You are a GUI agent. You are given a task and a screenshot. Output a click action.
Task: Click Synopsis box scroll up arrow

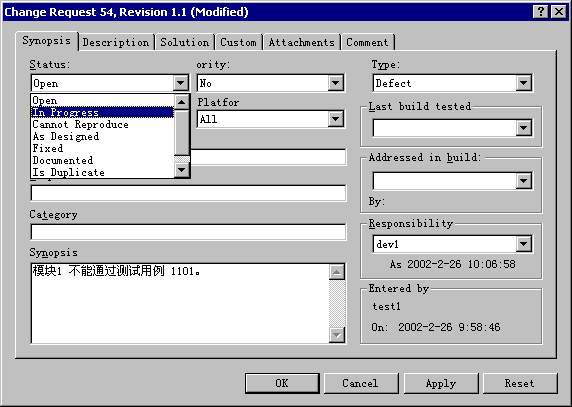click(x=337, y=272)
